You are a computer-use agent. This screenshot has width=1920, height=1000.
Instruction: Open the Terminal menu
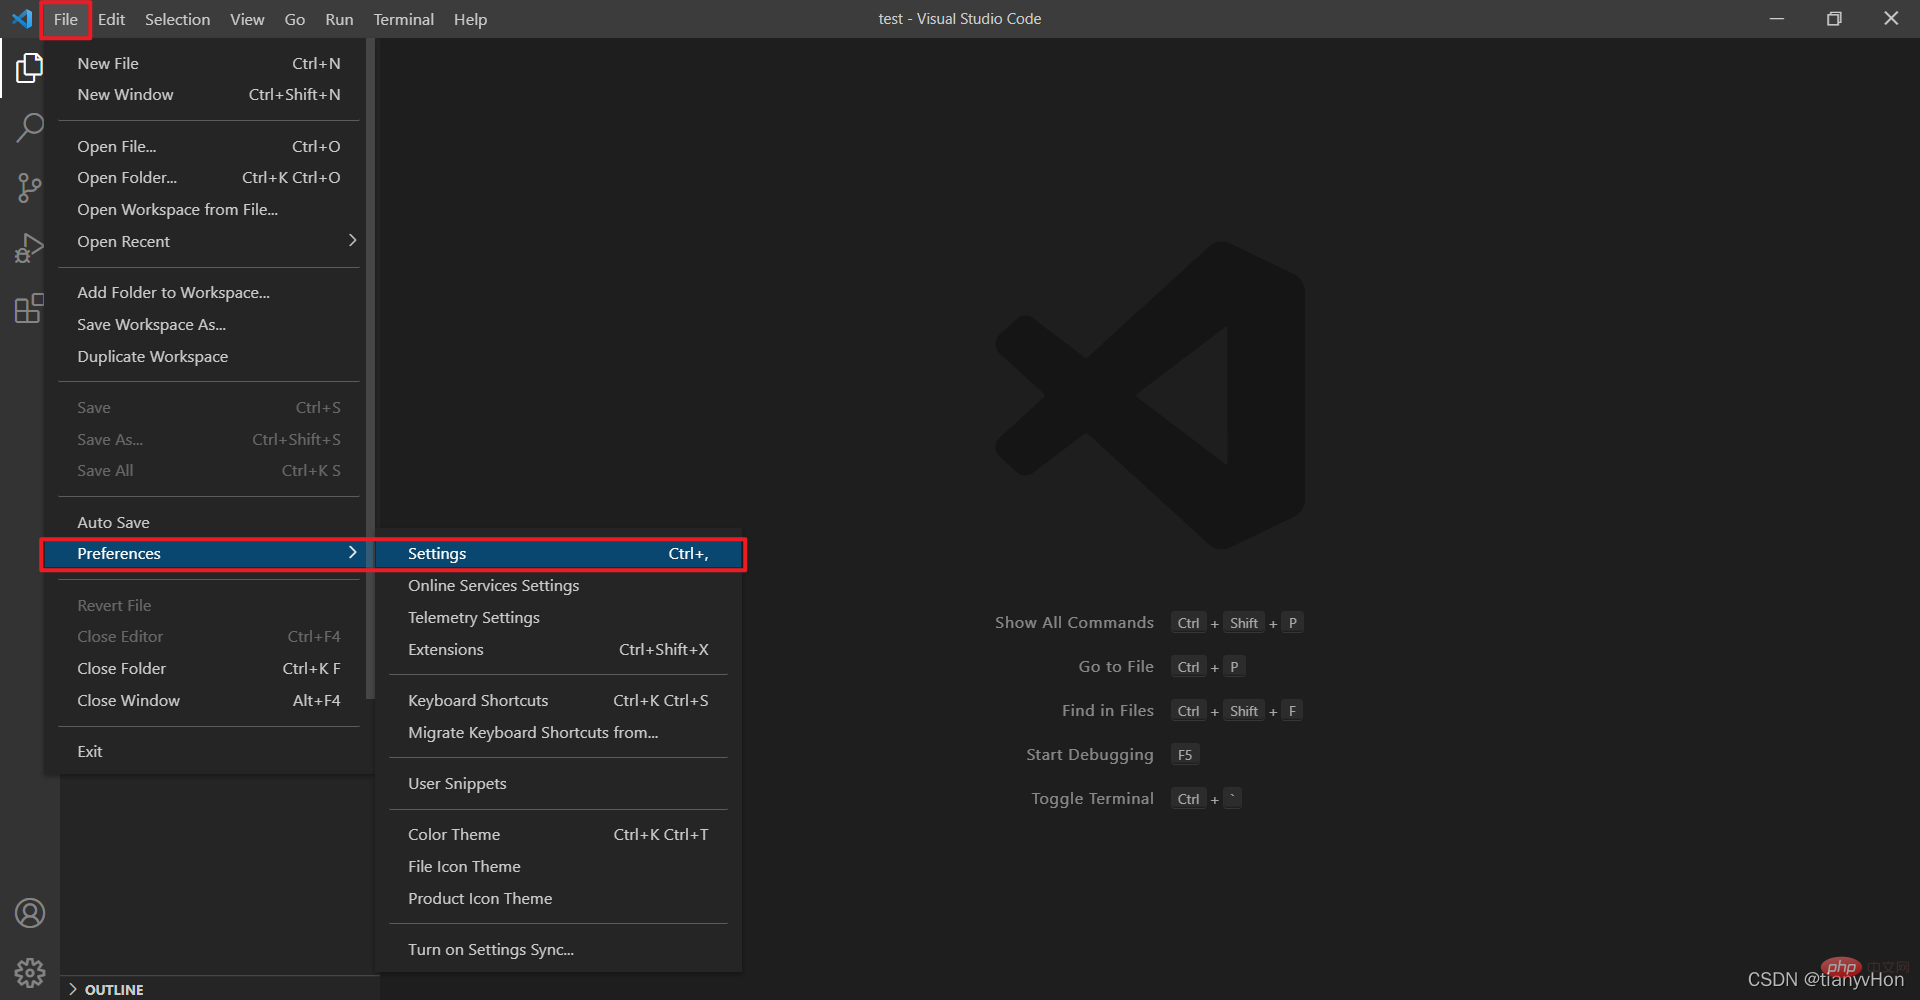pos(403,19)
